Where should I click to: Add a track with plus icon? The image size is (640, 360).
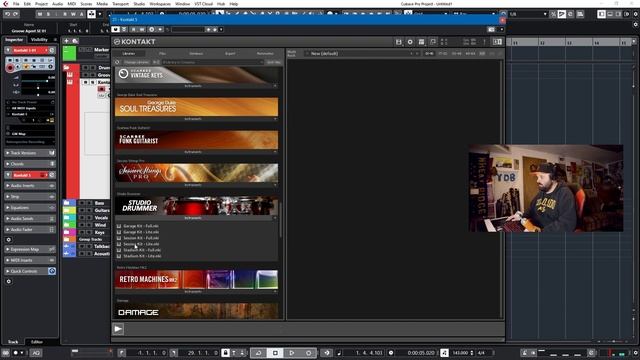click(x=66, y=41)
